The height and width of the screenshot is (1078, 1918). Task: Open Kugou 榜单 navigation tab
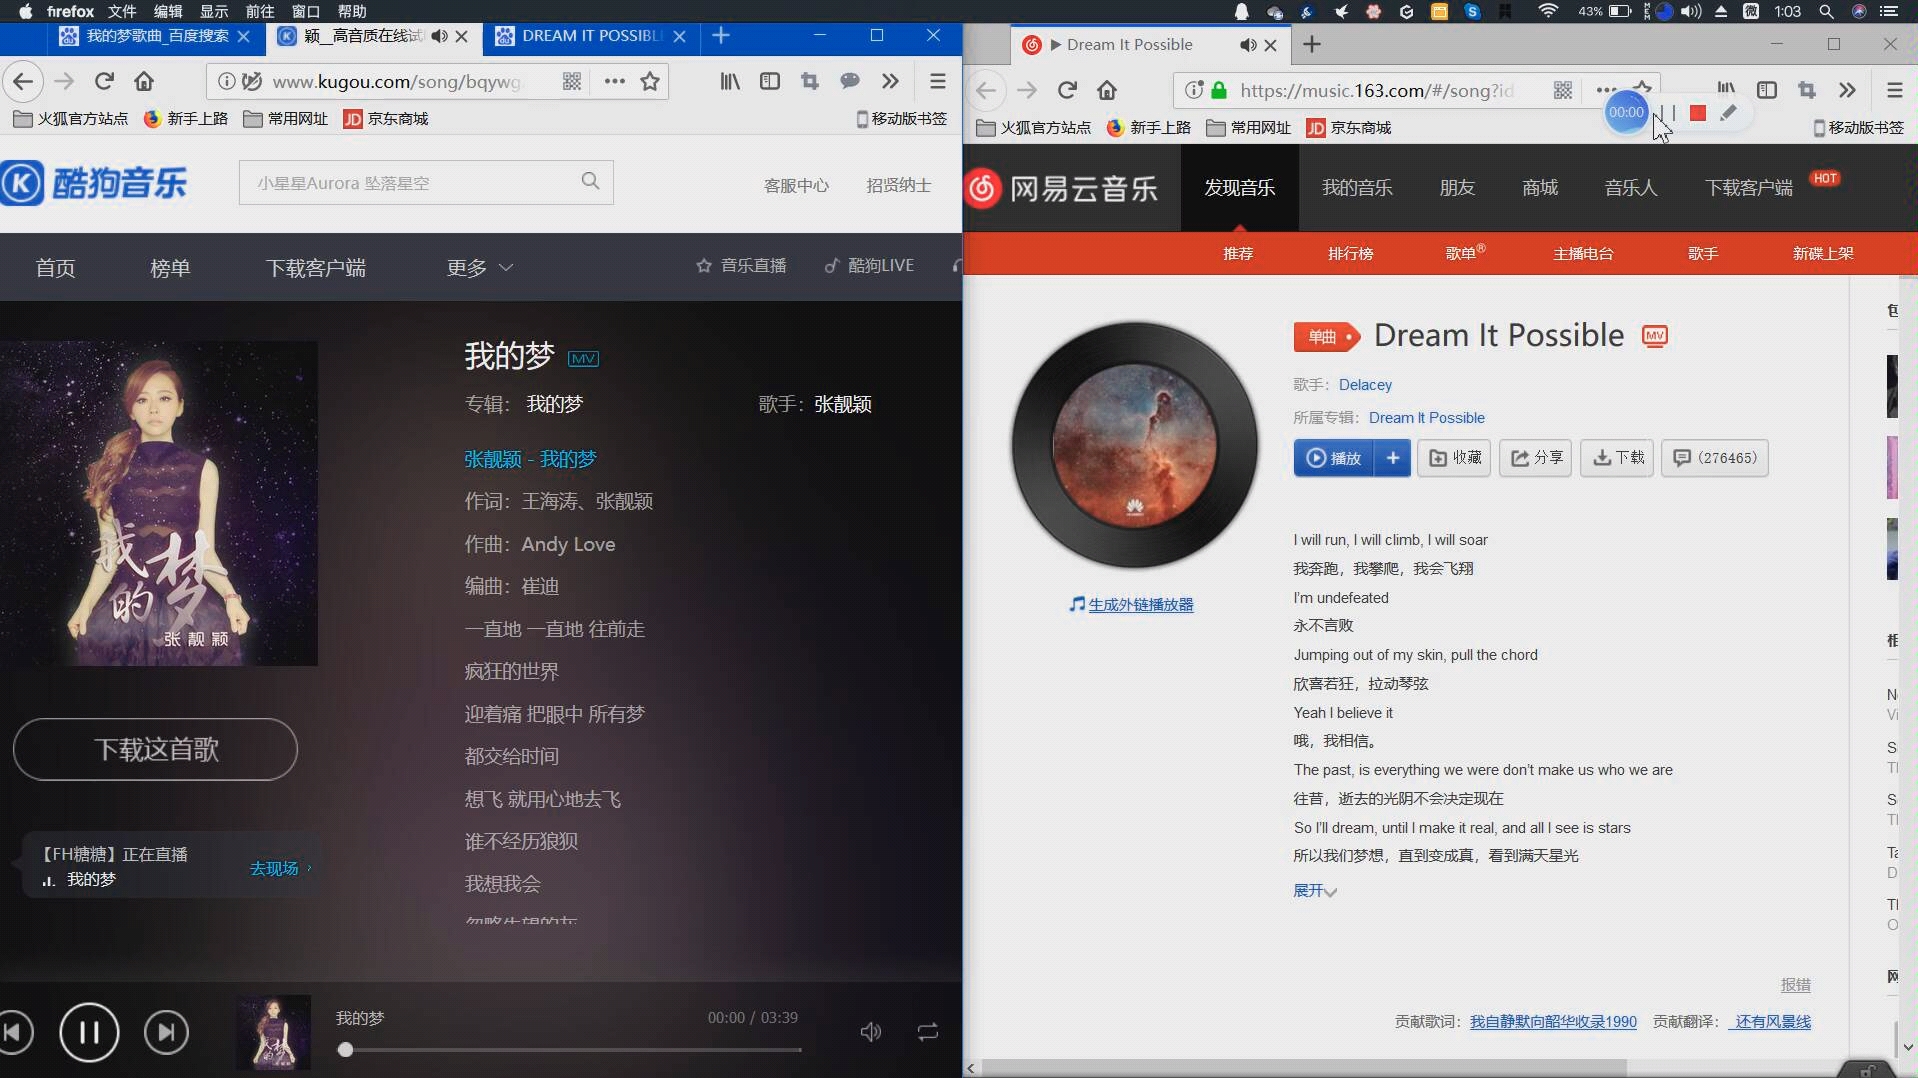170,267
